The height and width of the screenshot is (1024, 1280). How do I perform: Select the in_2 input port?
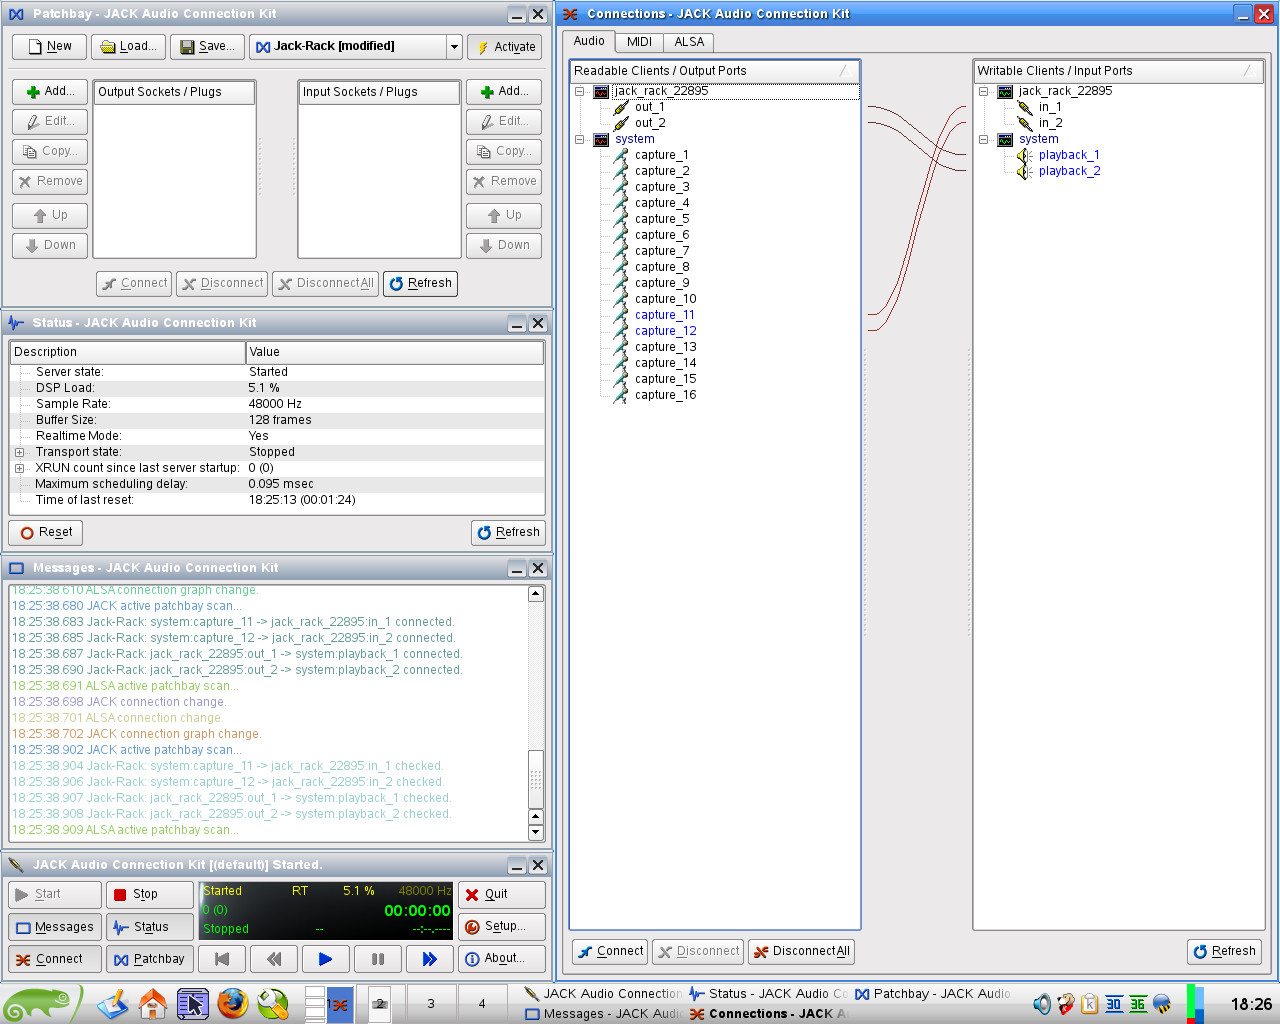tap(1050, 123)
